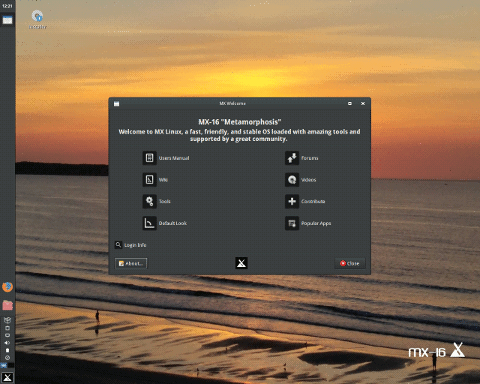
Task: Open the file manager folder in panel
Action: point(7,305)
